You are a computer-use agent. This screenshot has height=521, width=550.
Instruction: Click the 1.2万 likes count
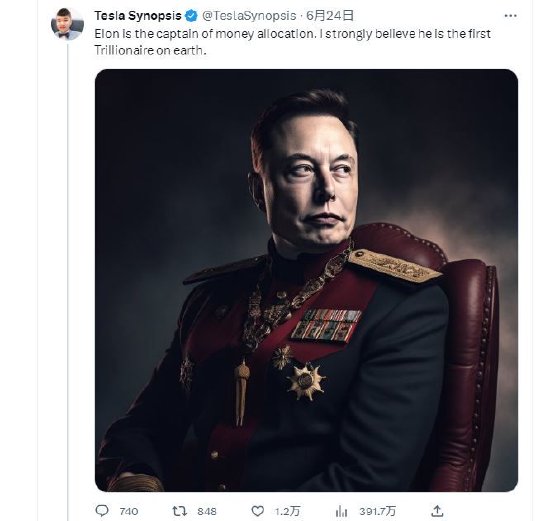coord(287,512)
